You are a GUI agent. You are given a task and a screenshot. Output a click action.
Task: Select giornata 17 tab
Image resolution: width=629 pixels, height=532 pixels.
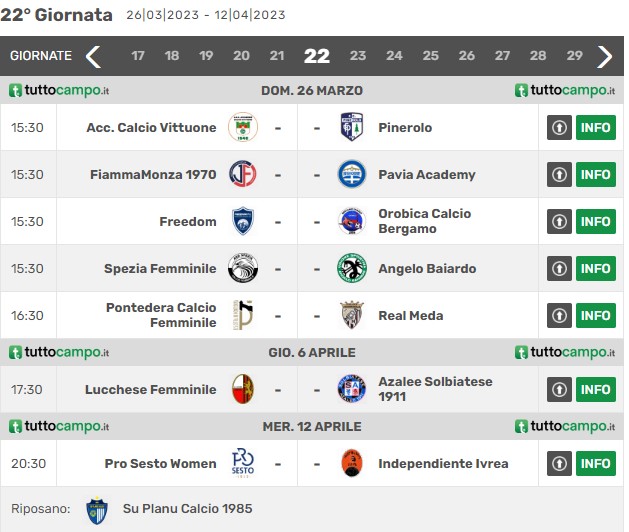pos(138,55)
